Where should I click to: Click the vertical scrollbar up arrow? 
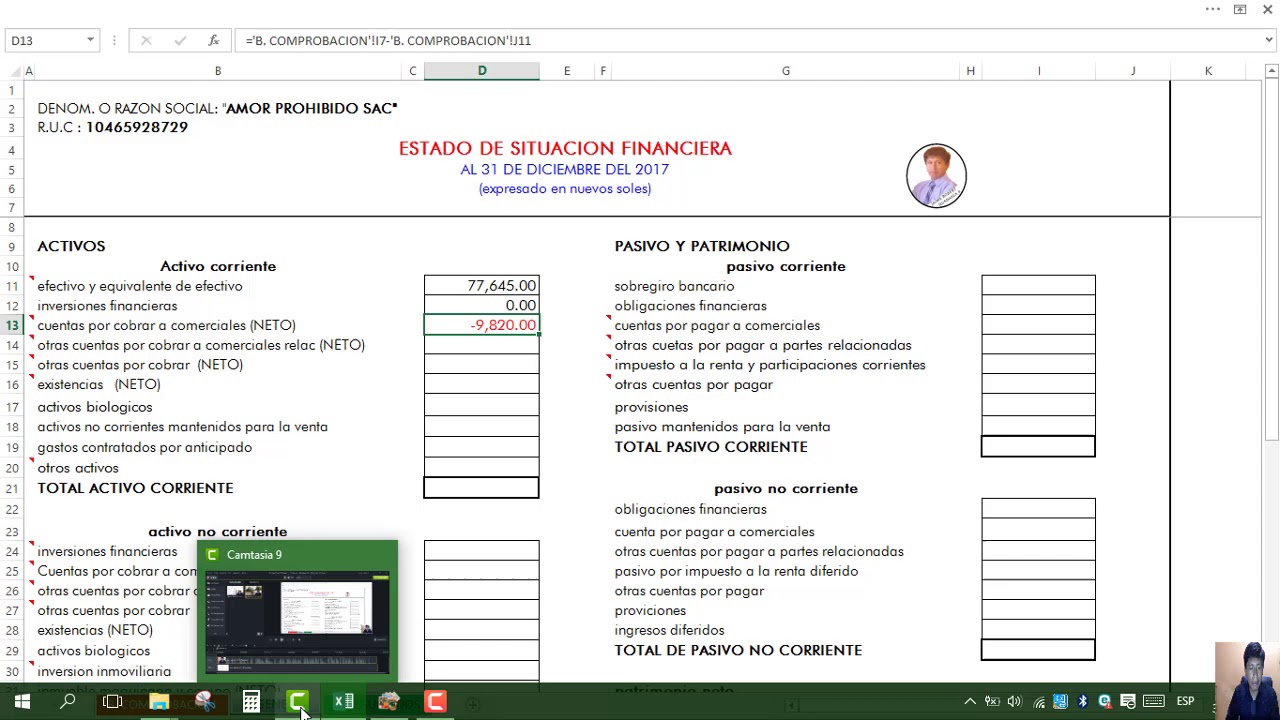pyautogui.click(x=1271, y=71)
